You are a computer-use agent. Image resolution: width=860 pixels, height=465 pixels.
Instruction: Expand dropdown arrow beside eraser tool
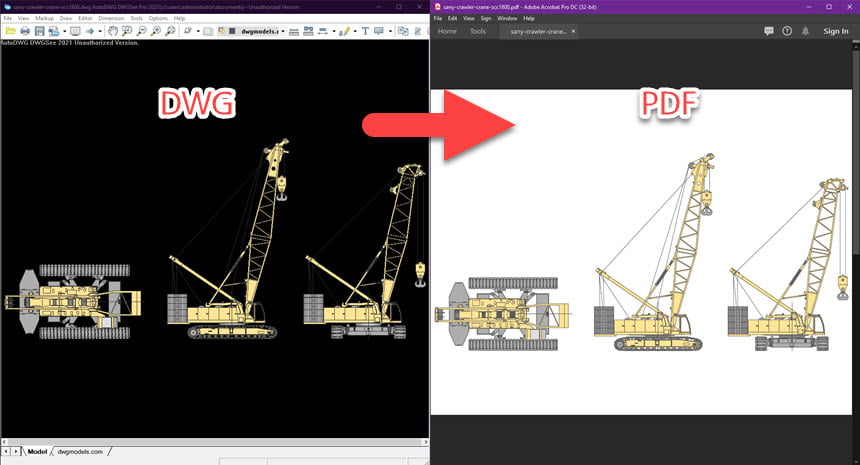coord(198,31)
